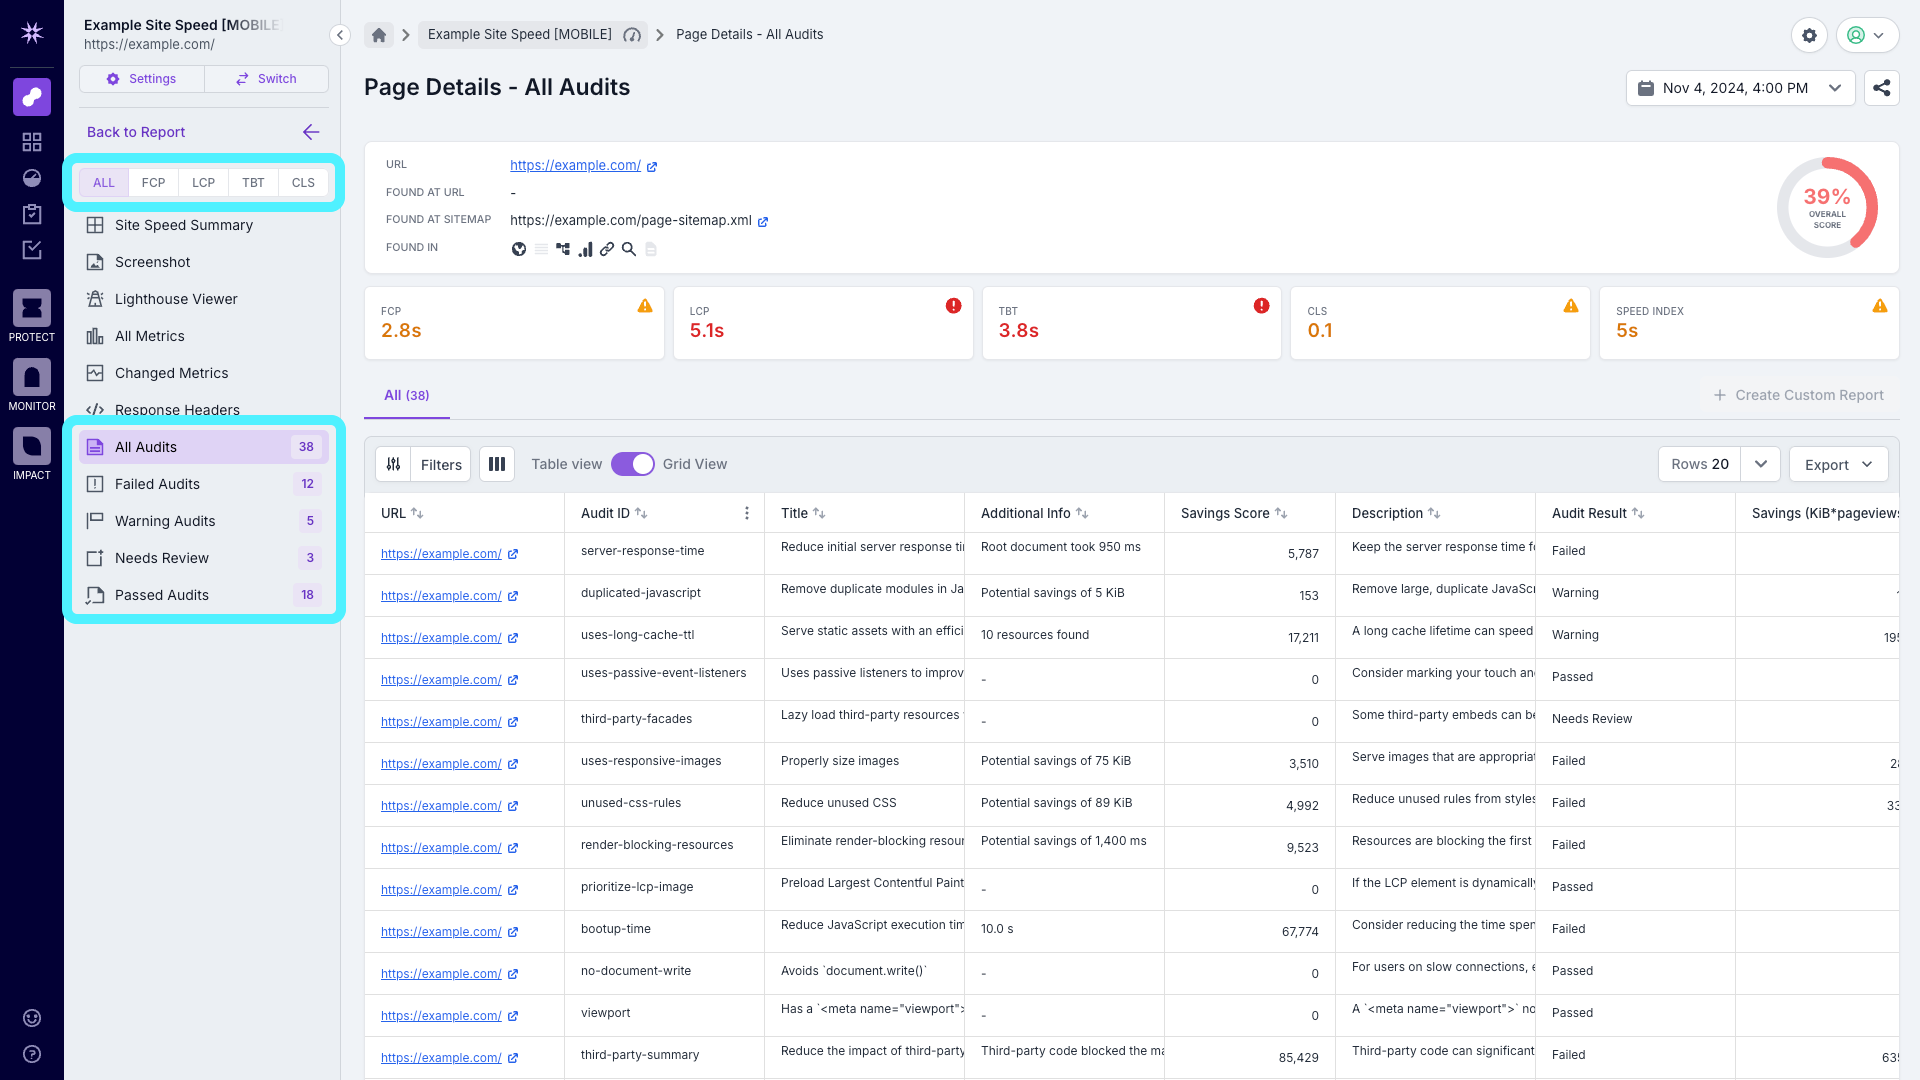
Task: Collapse the sidebar with the chevron button
Action: tap(340, 35)
